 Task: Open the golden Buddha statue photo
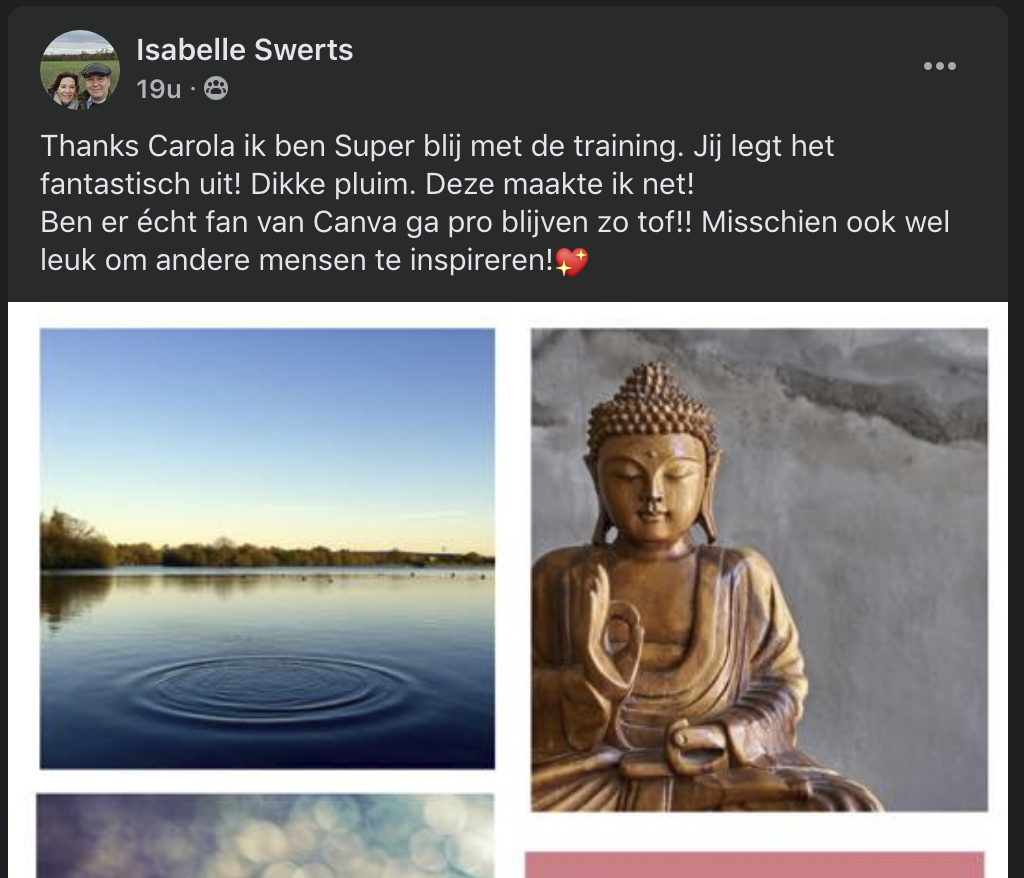coord(759,570)
